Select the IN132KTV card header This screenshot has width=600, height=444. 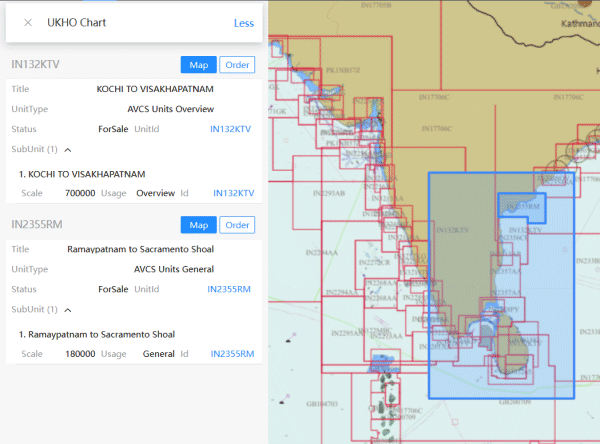pyautogui.click(x=36, y=65)
